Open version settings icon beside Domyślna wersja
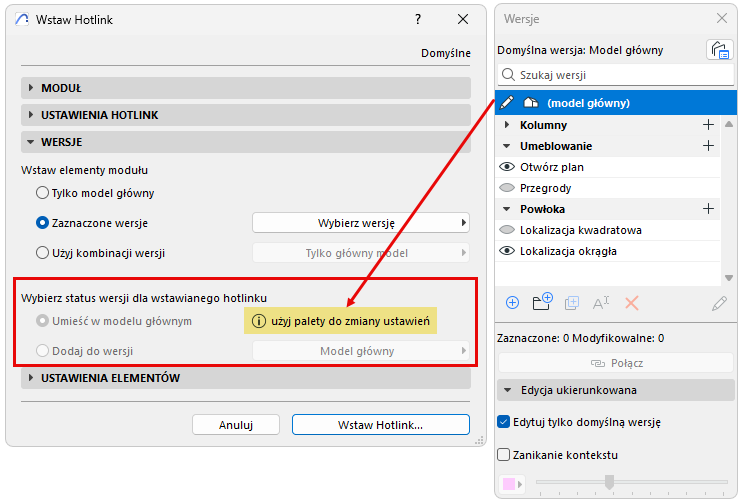Viewport: 741px width, 504px height. coord(719,50)
